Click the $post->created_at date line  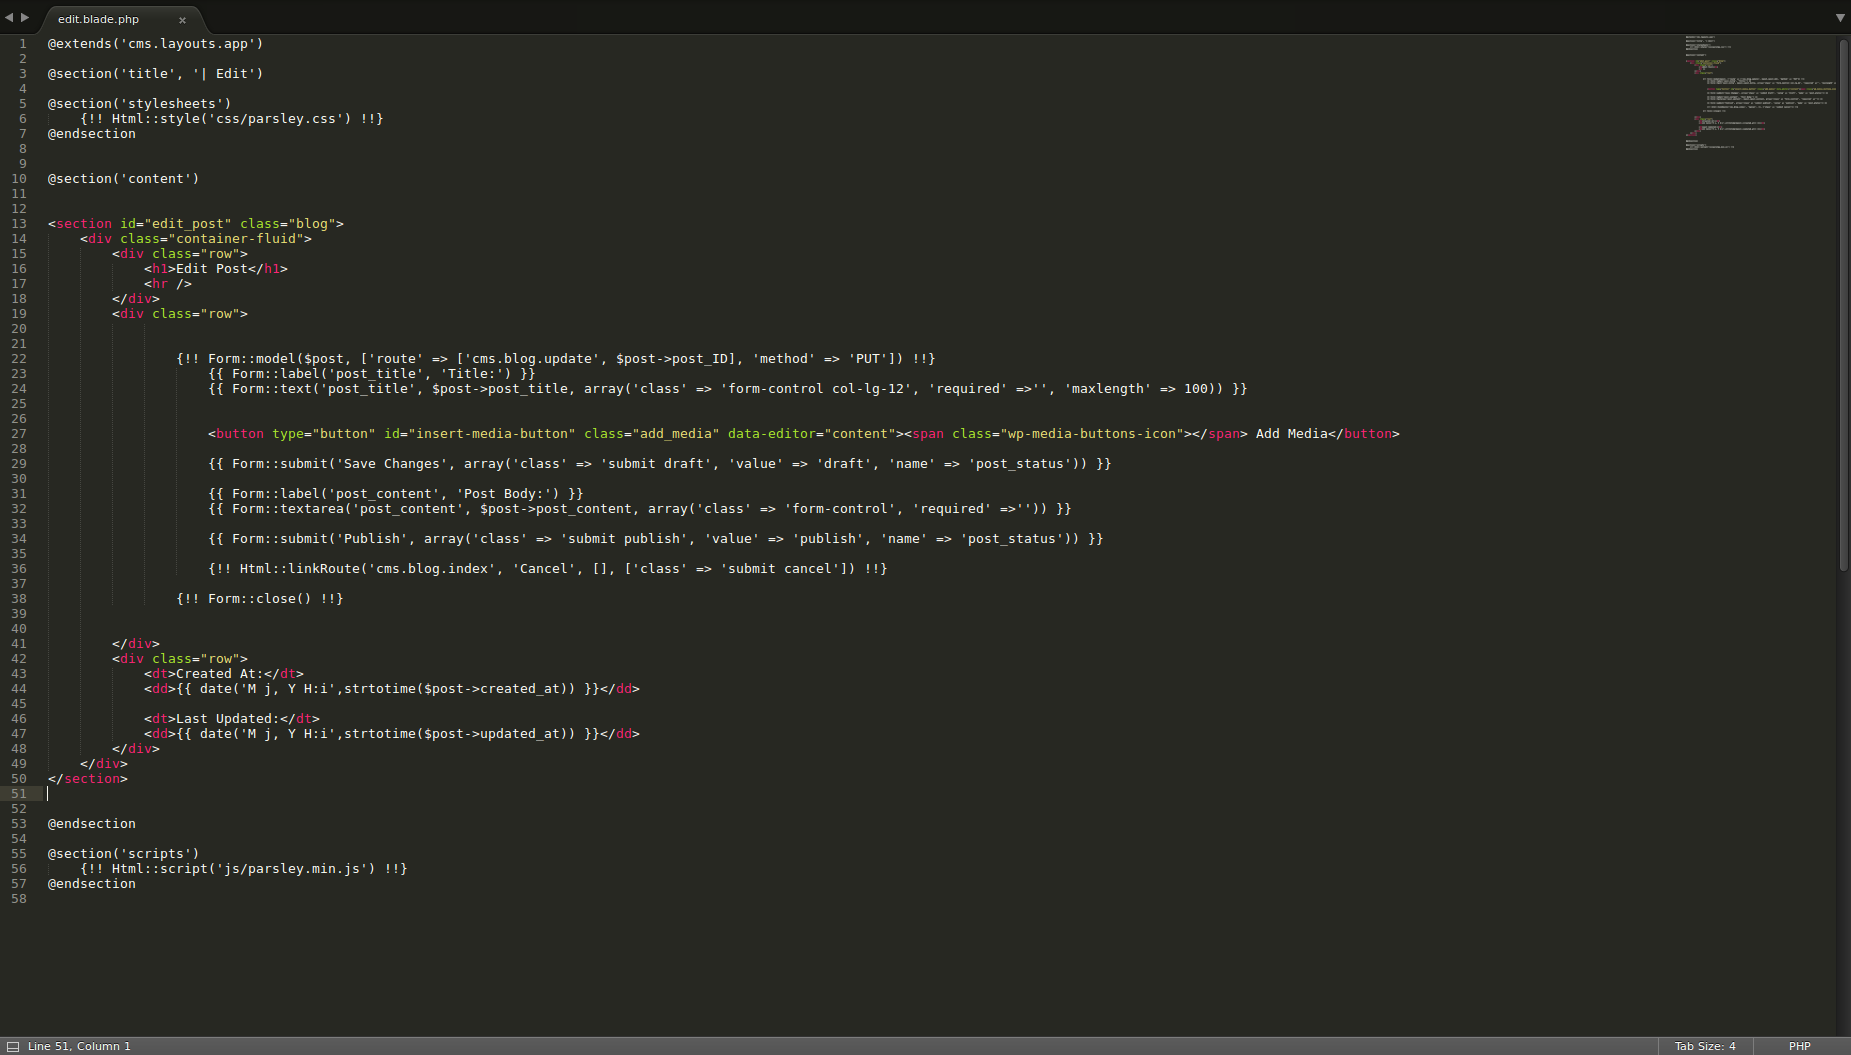click(392, 689)
